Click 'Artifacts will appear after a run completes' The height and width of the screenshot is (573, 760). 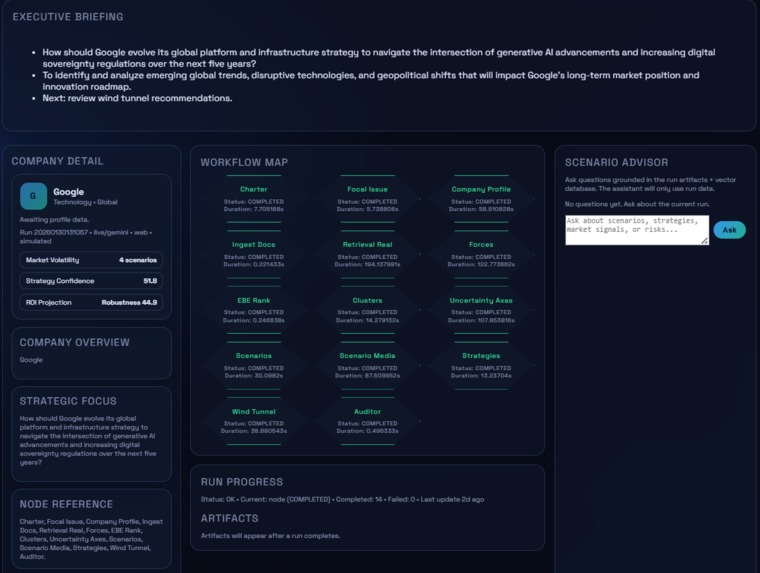[270, 536]
